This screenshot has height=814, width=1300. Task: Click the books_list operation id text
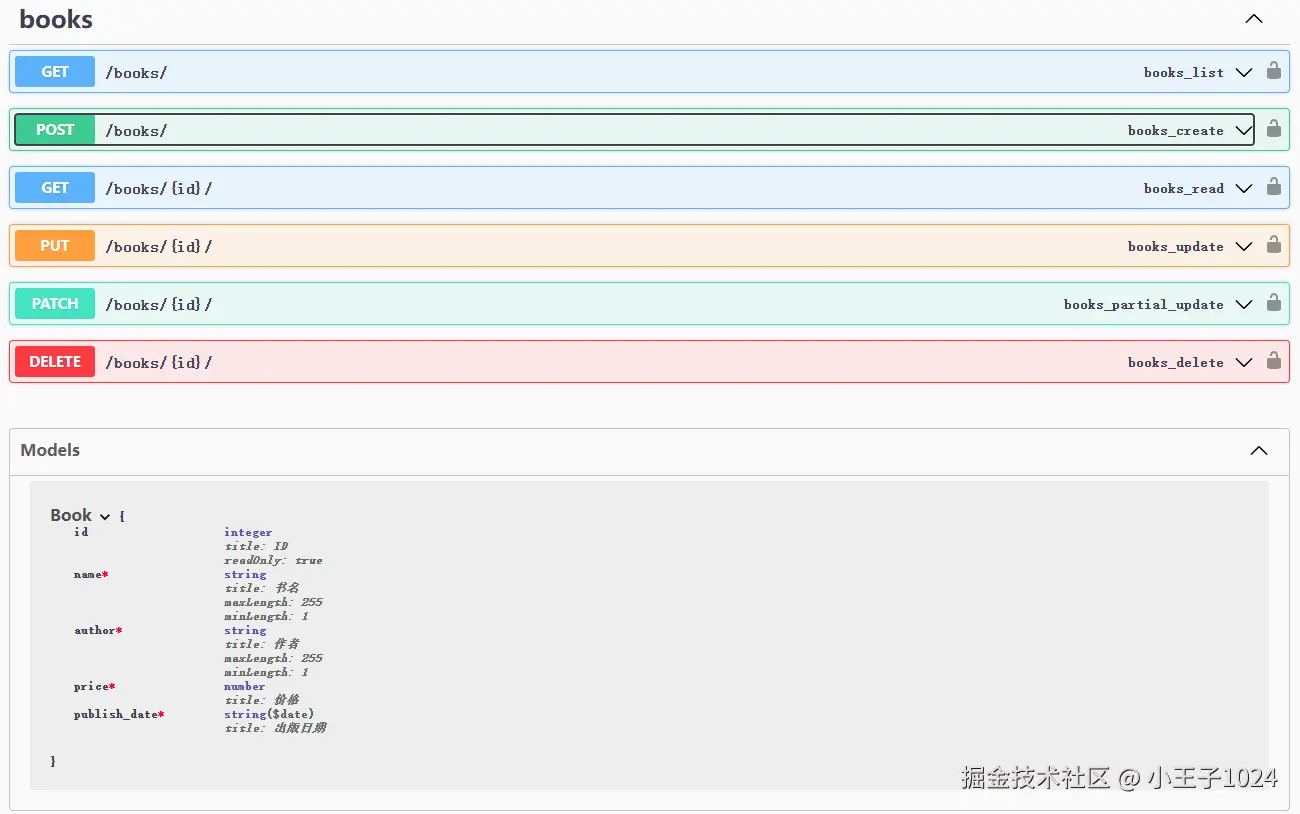tap(1184, 73)
